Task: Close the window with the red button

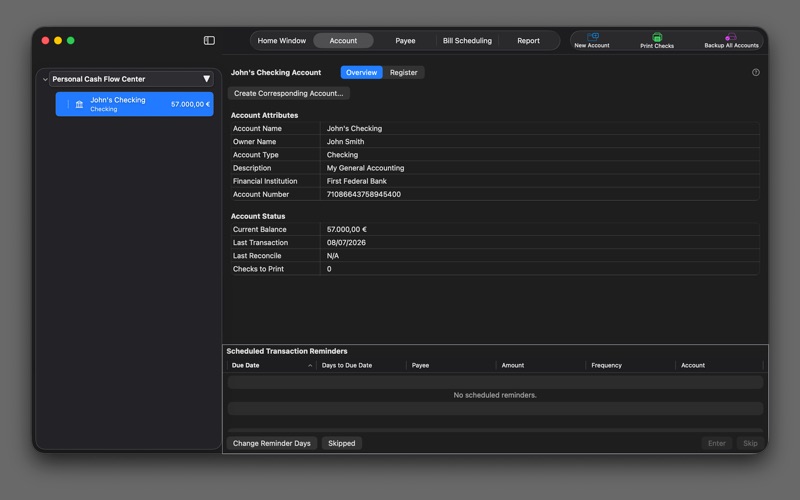Action: tap(45, 40)
